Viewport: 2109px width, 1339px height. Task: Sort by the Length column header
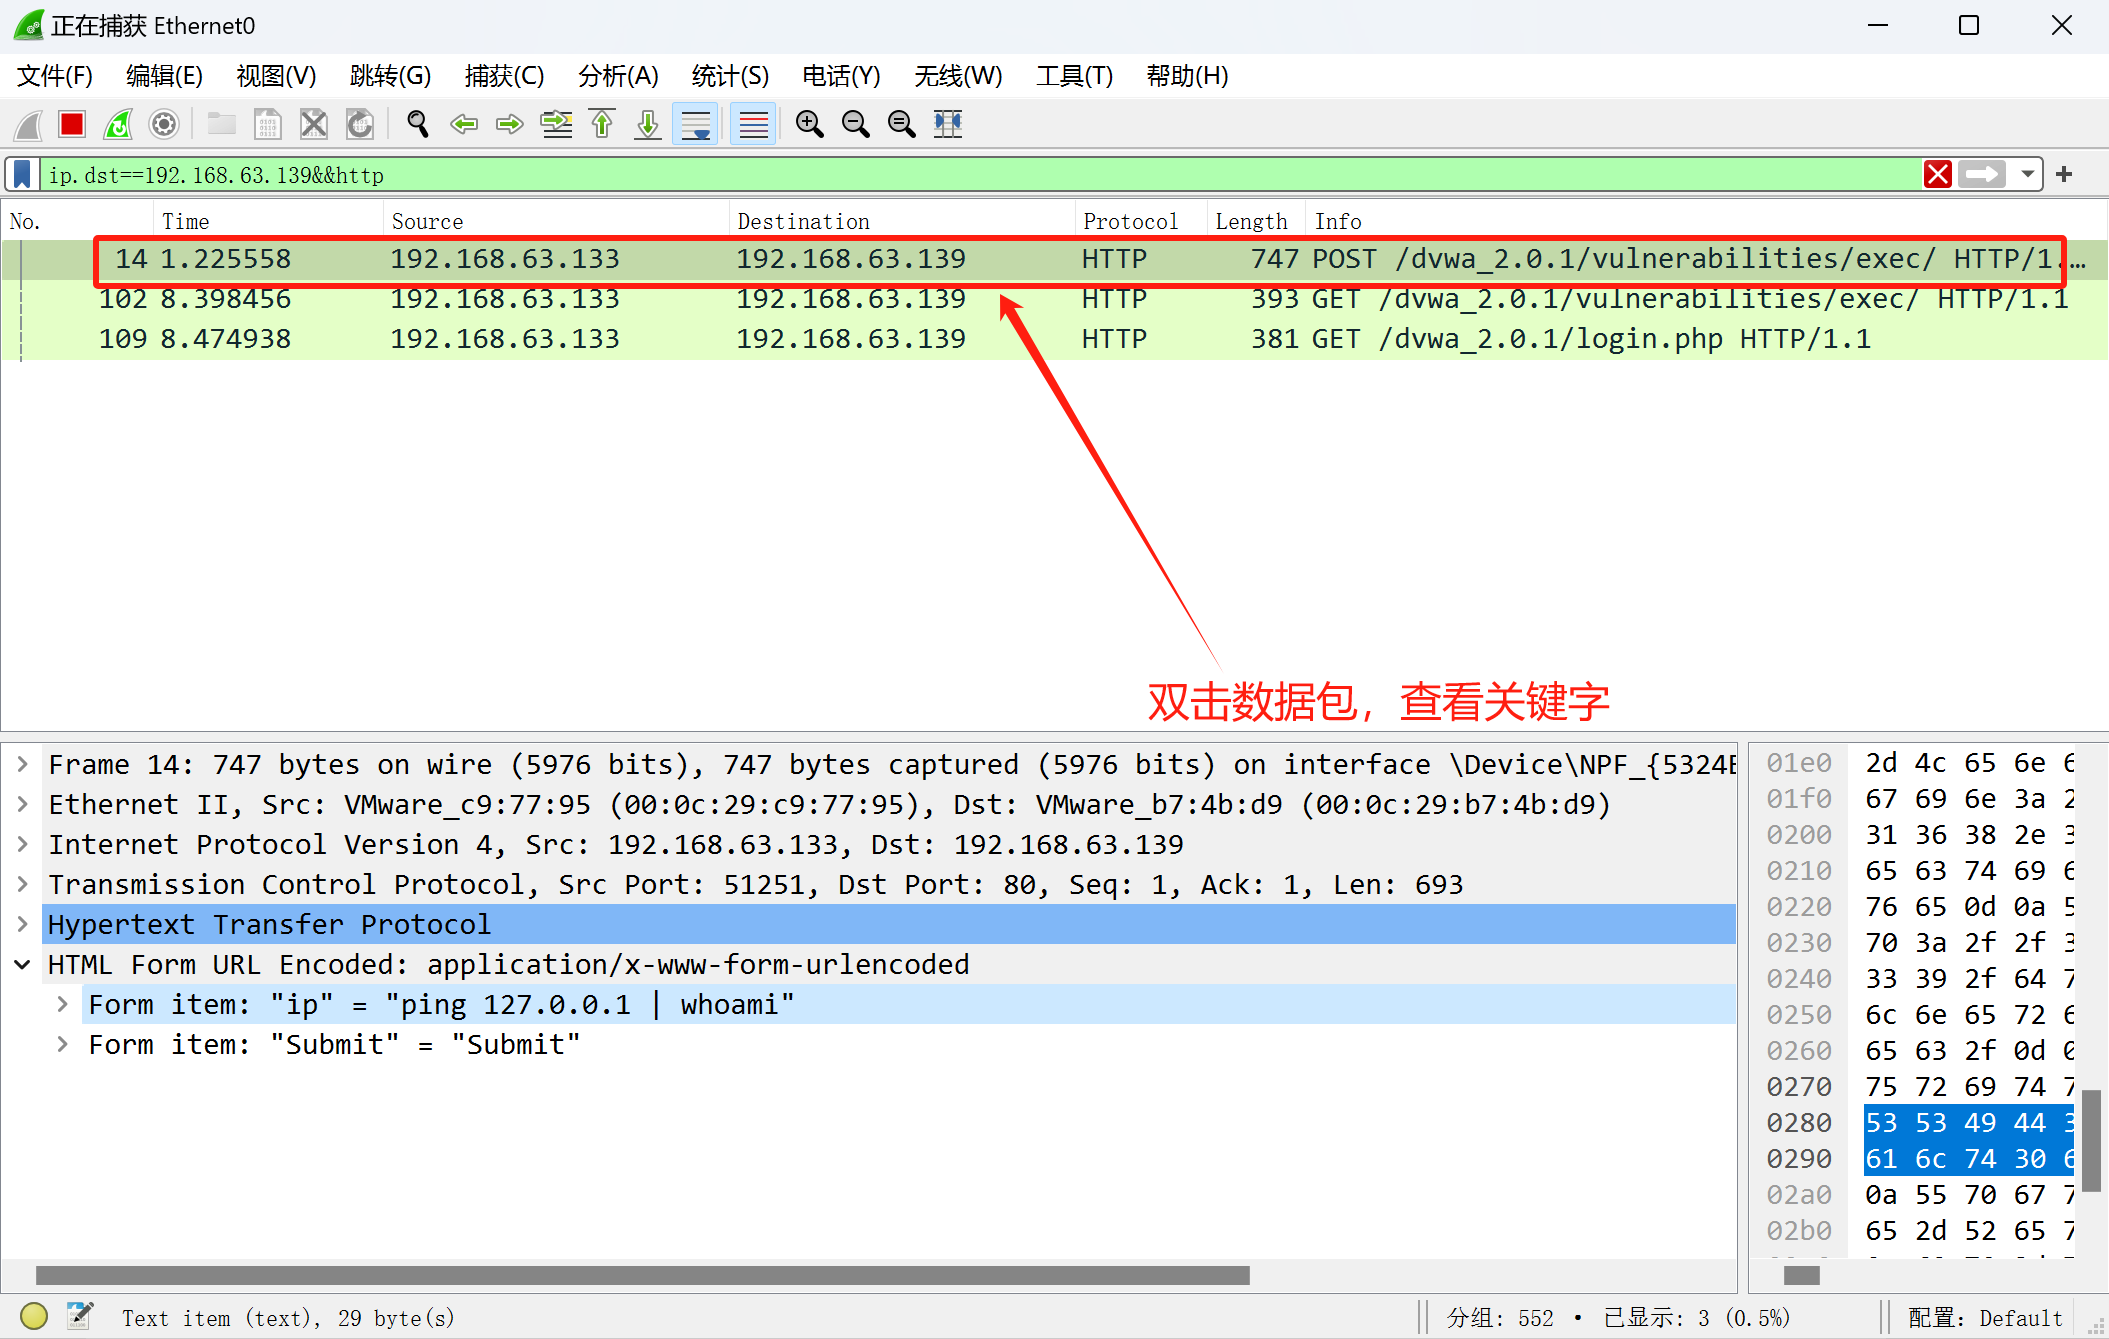click(x=1256, y=221)
